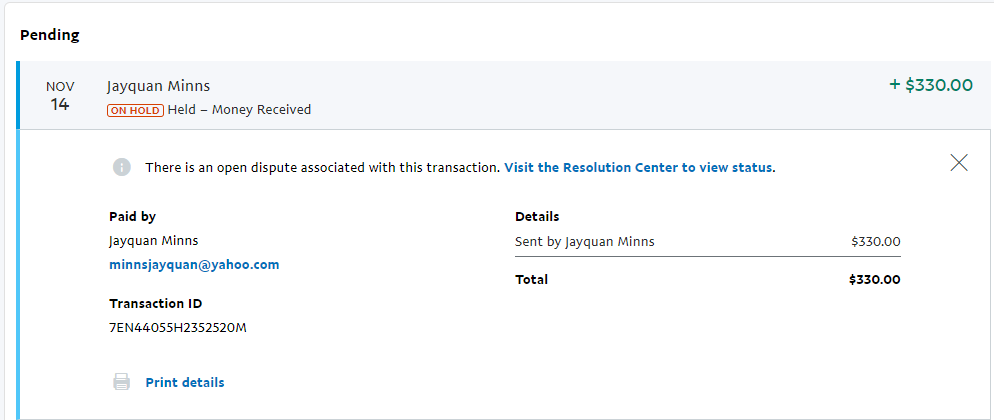
Task: Click the open dispute notice text
Action: (x=322, y=168)
